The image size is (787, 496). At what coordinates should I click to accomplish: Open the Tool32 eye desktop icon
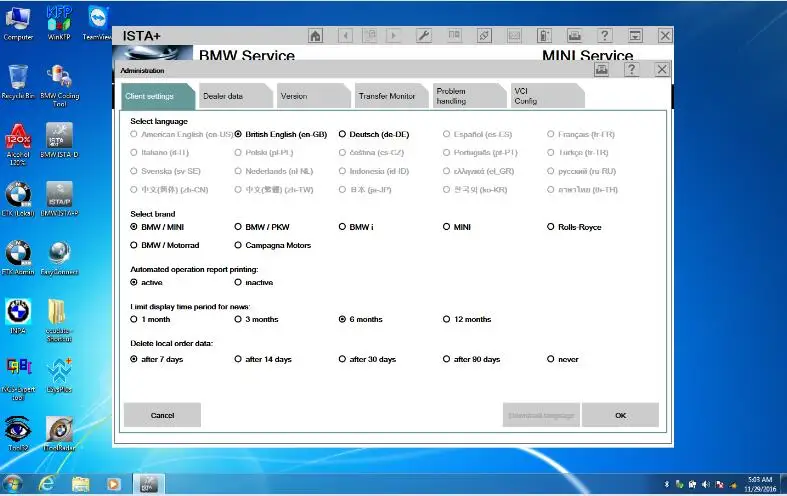point(18,434)
